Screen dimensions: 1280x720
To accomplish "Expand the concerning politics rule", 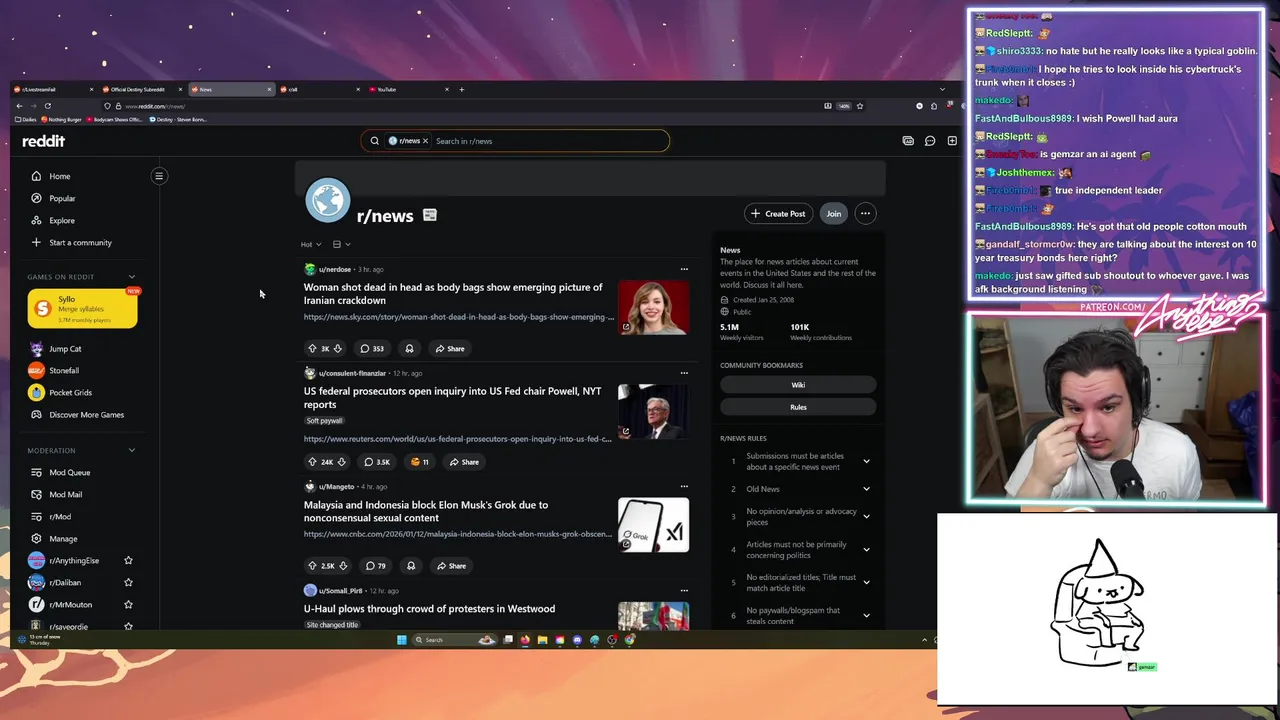I will click(x=866, y=550).
